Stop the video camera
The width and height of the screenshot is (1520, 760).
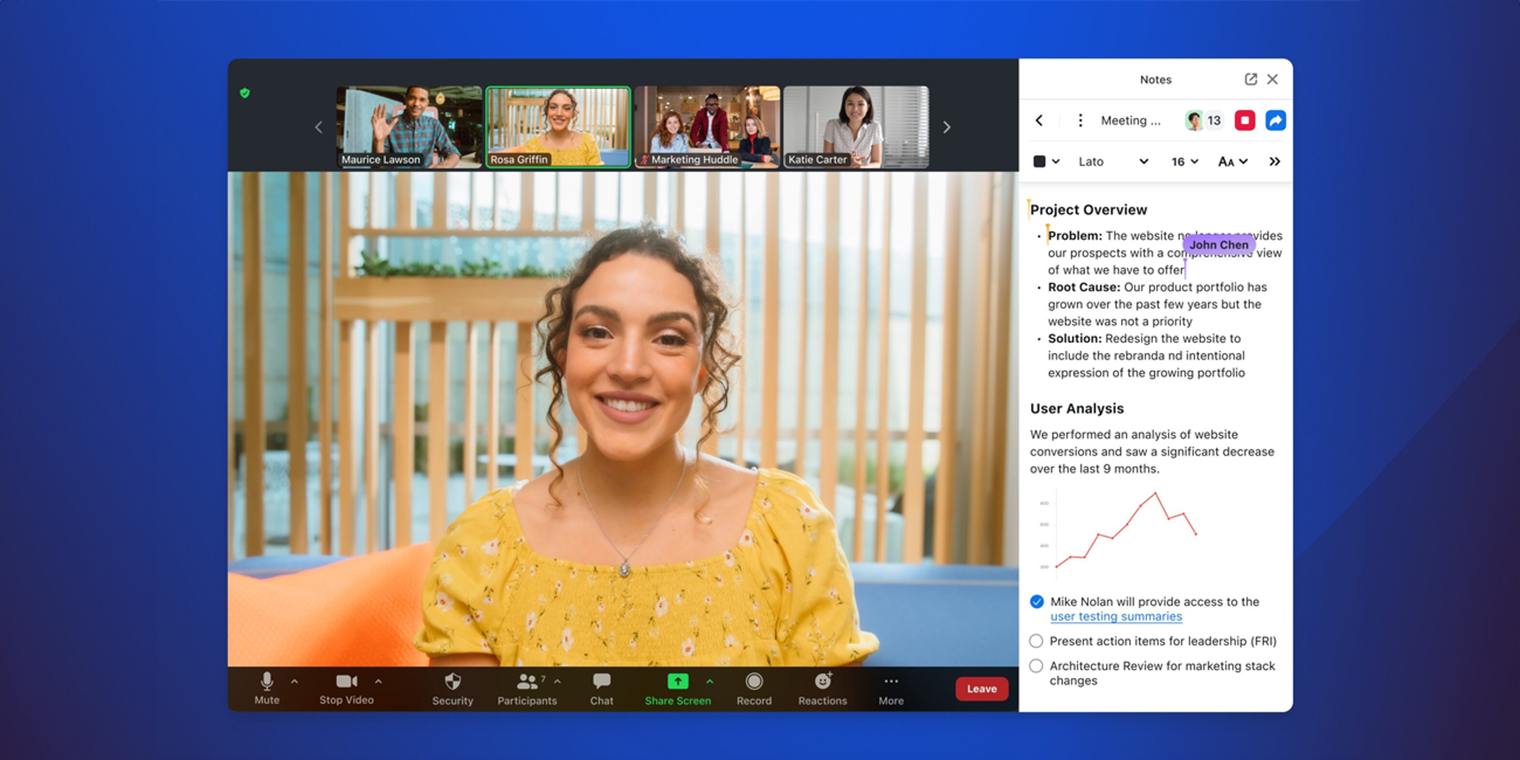coord(345,688)
